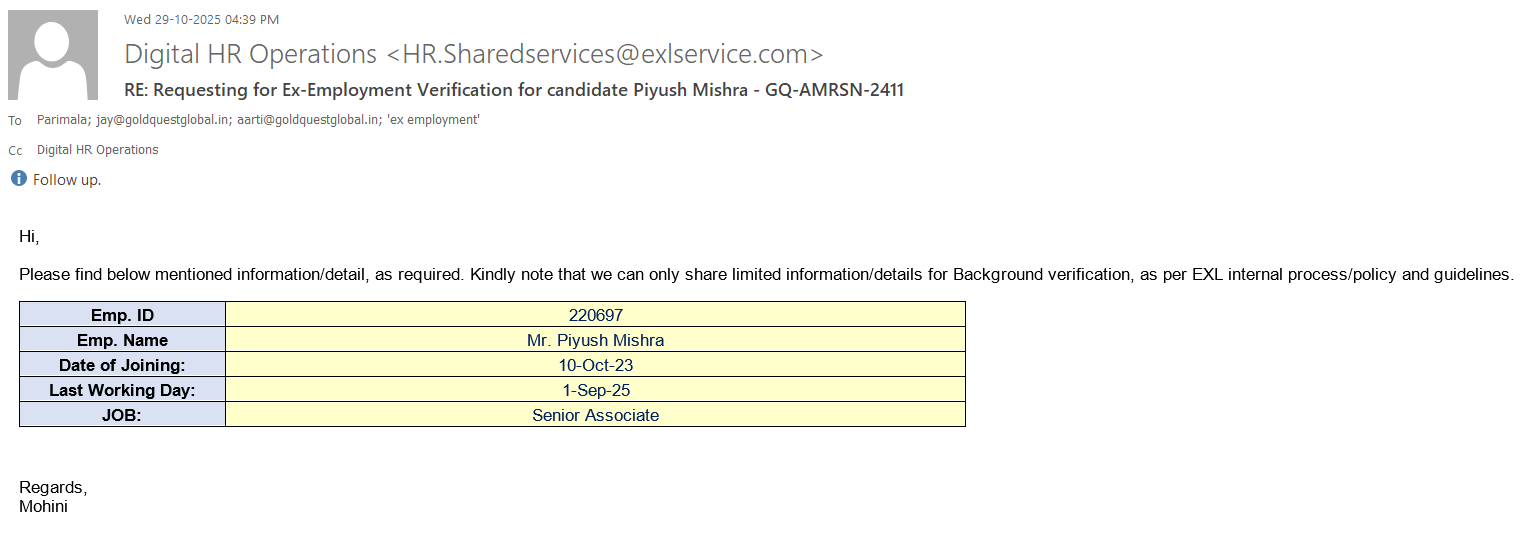
Task: Select the Follow up notice text
Action: coord(67,180)
